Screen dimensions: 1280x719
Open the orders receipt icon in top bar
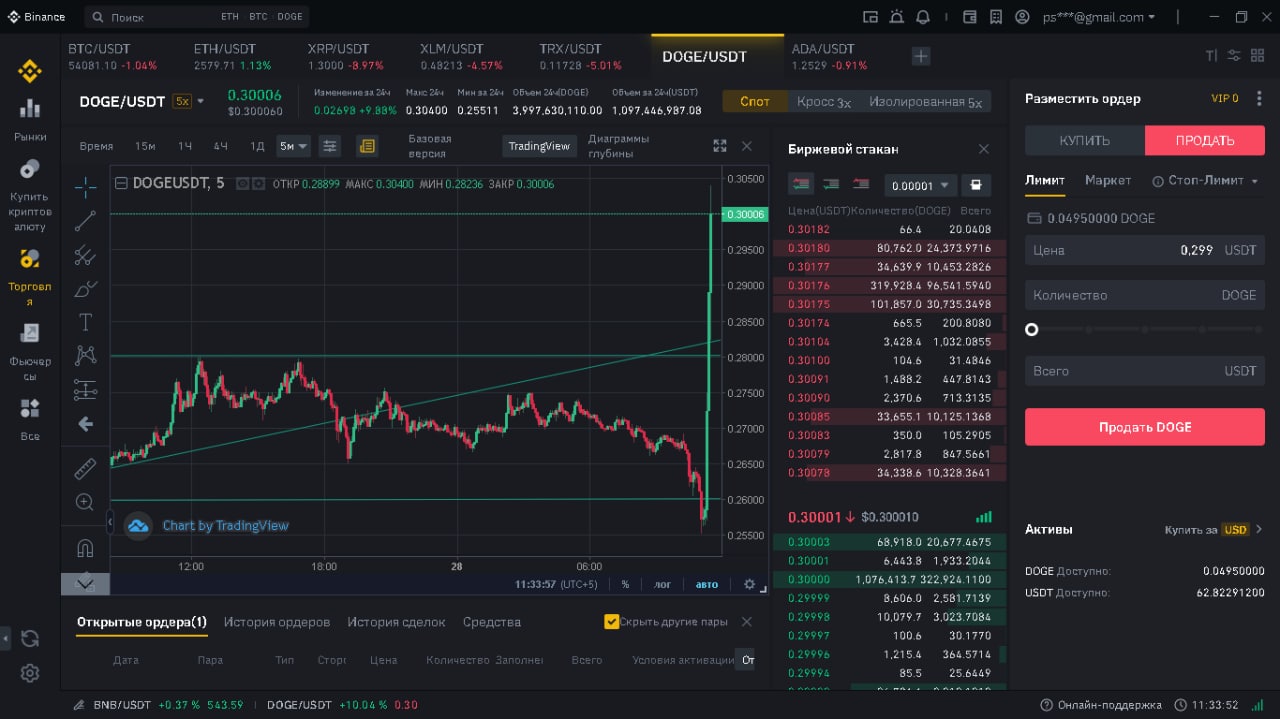995,17
